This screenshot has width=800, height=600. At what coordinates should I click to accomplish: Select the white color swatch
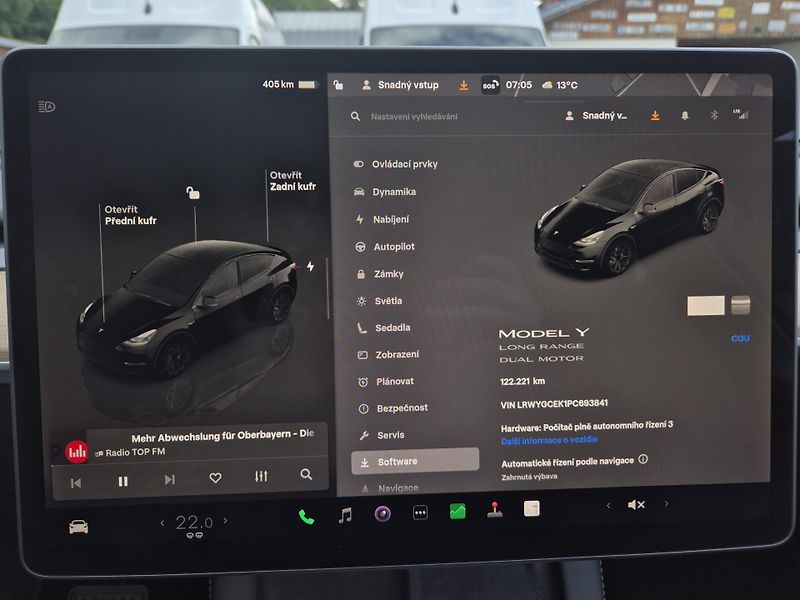click(706, 306)
